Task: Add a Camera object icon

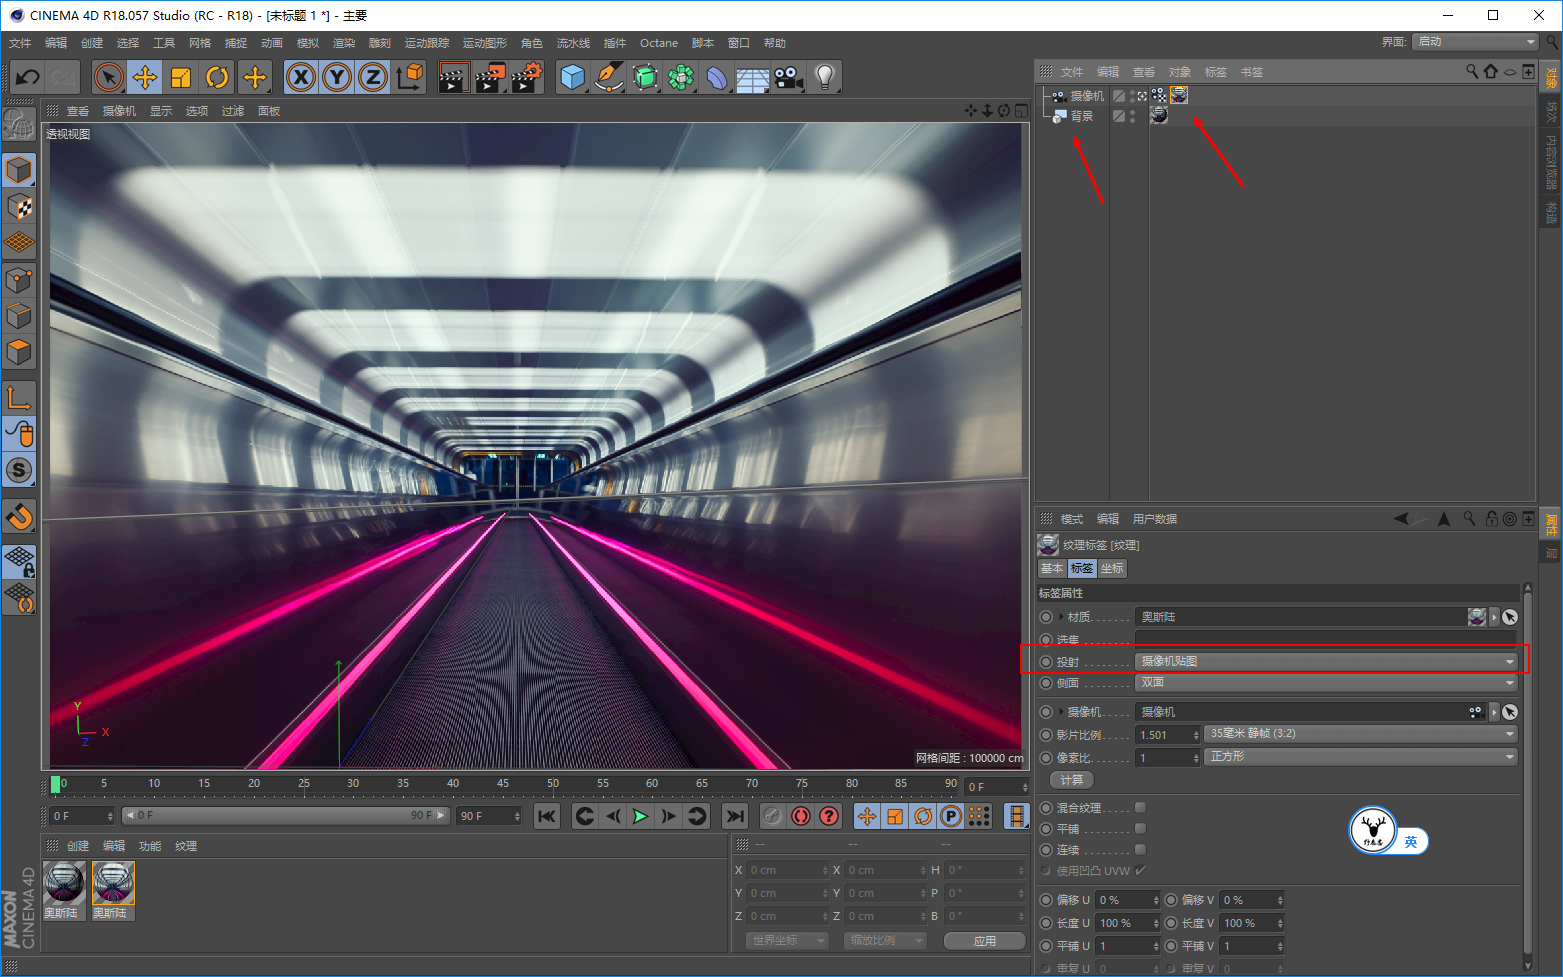Action: click(x=789, y=77)
